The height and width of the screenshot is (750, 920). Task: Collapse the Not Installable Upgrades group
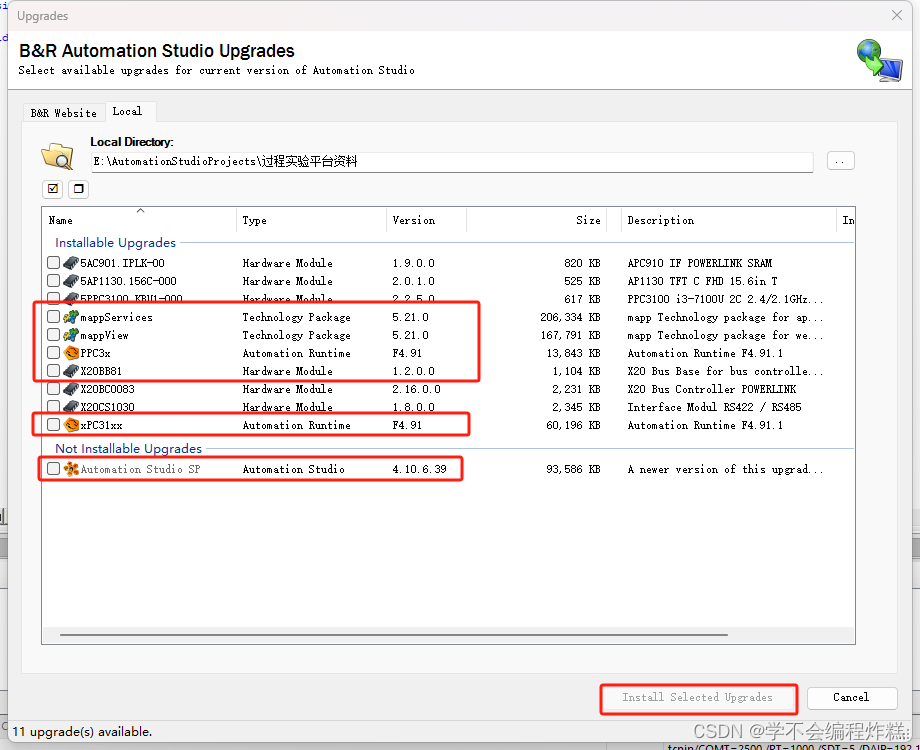tap(128, 448)
